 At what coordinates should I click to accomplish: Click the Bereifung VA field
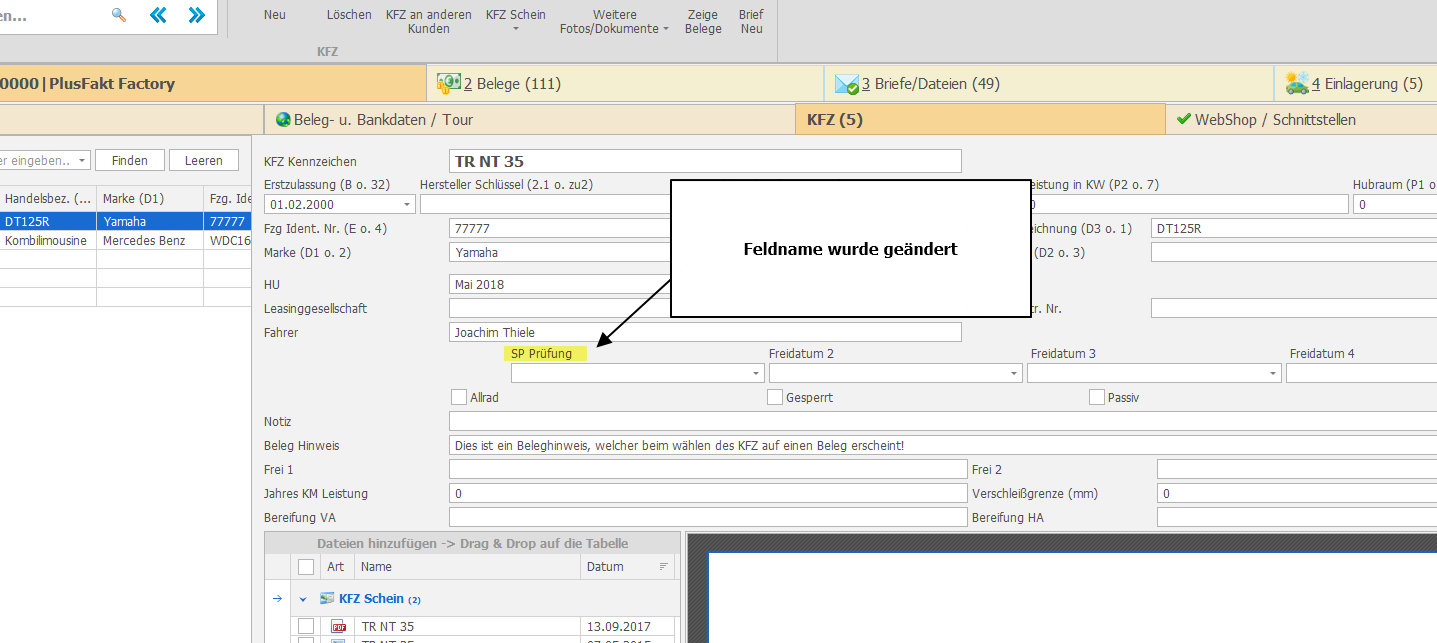point(708,517)
